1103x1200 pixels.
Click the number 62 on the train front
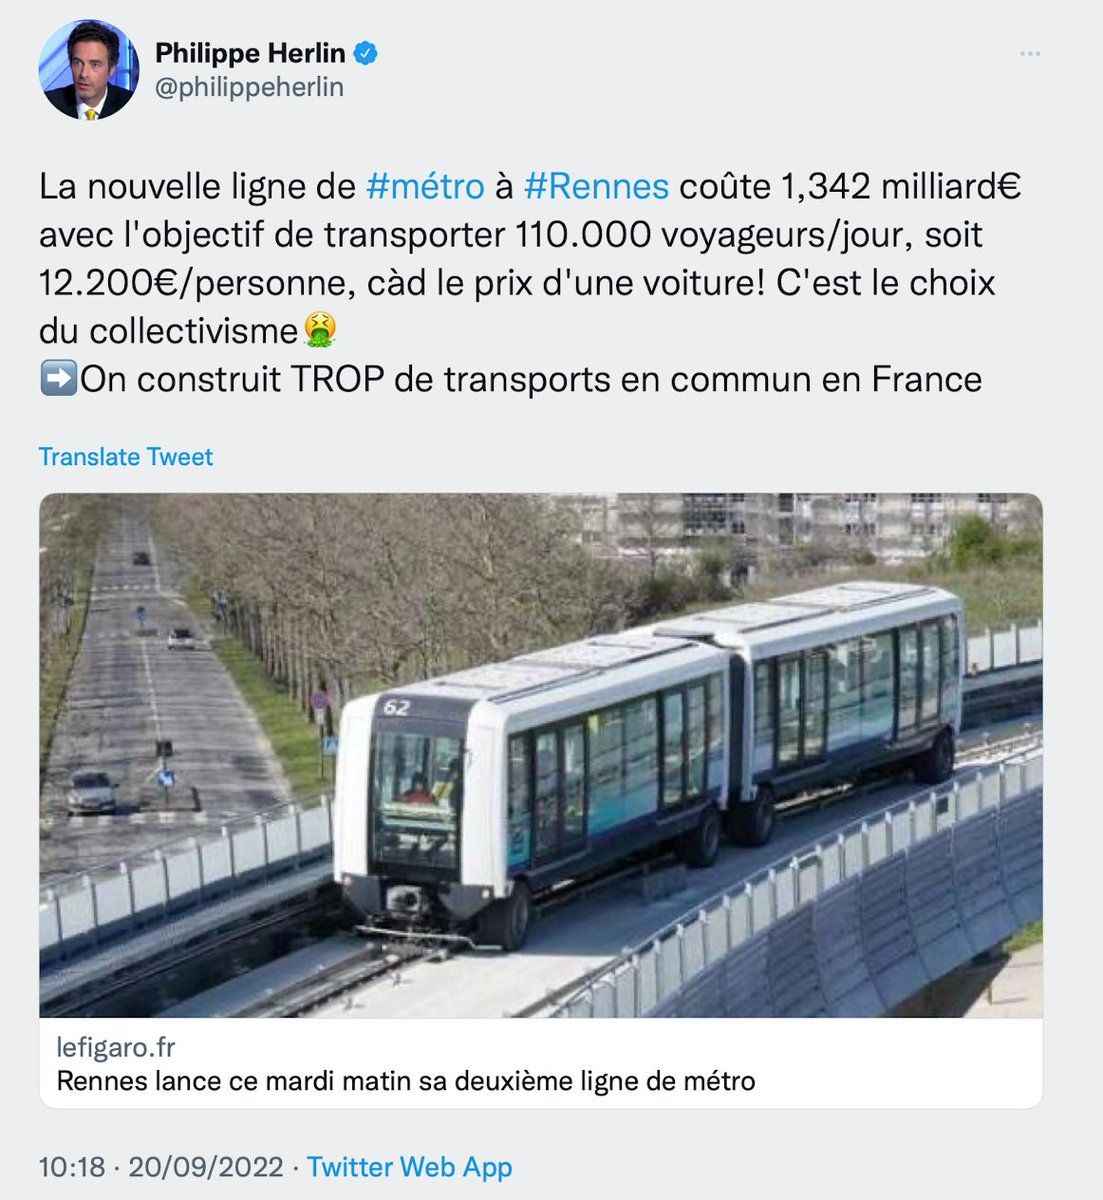point(396,707)
